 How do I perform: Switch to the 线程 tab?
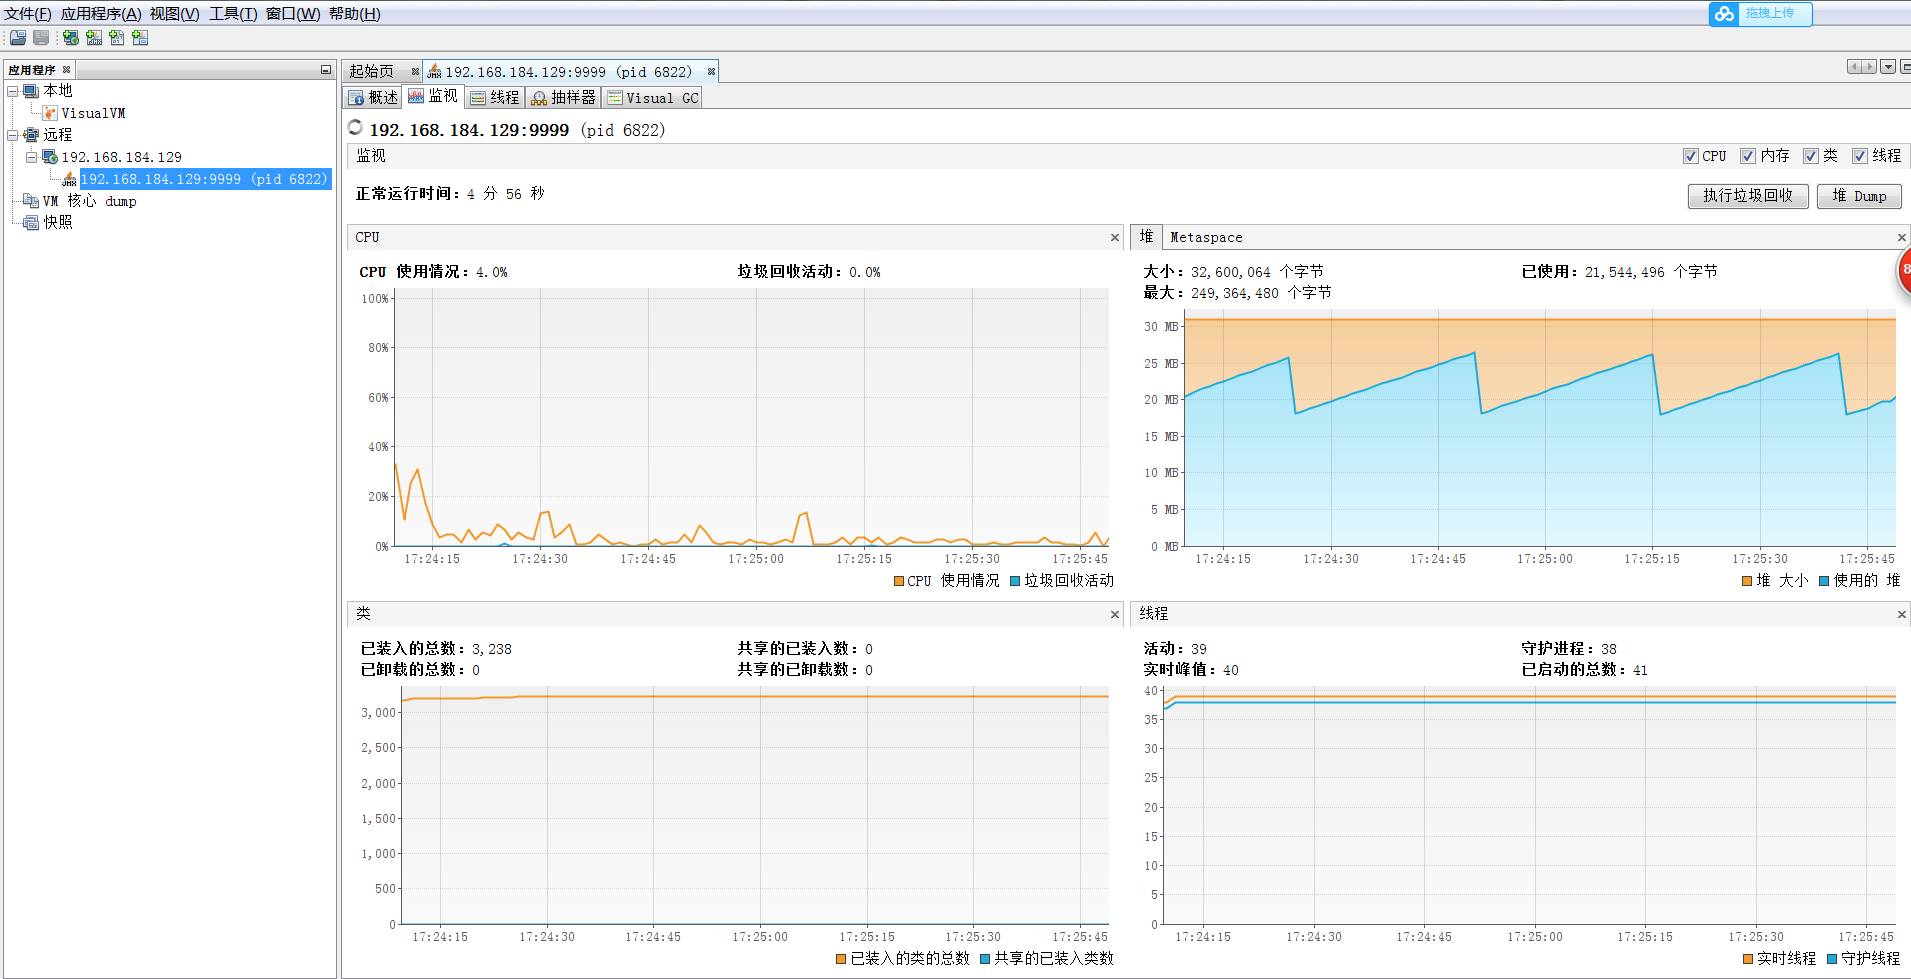click(x=493, y=97)
